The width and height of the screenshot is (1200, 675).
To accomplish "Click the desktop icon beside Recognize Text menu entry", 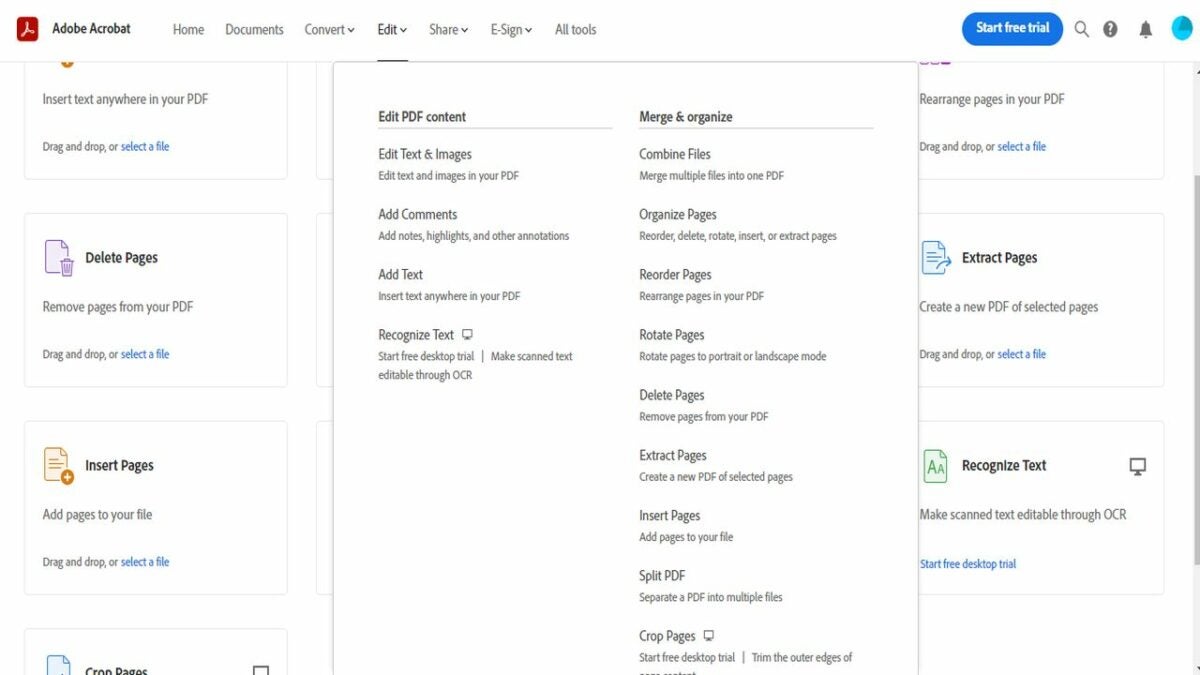I will click(x=467, y=335).
